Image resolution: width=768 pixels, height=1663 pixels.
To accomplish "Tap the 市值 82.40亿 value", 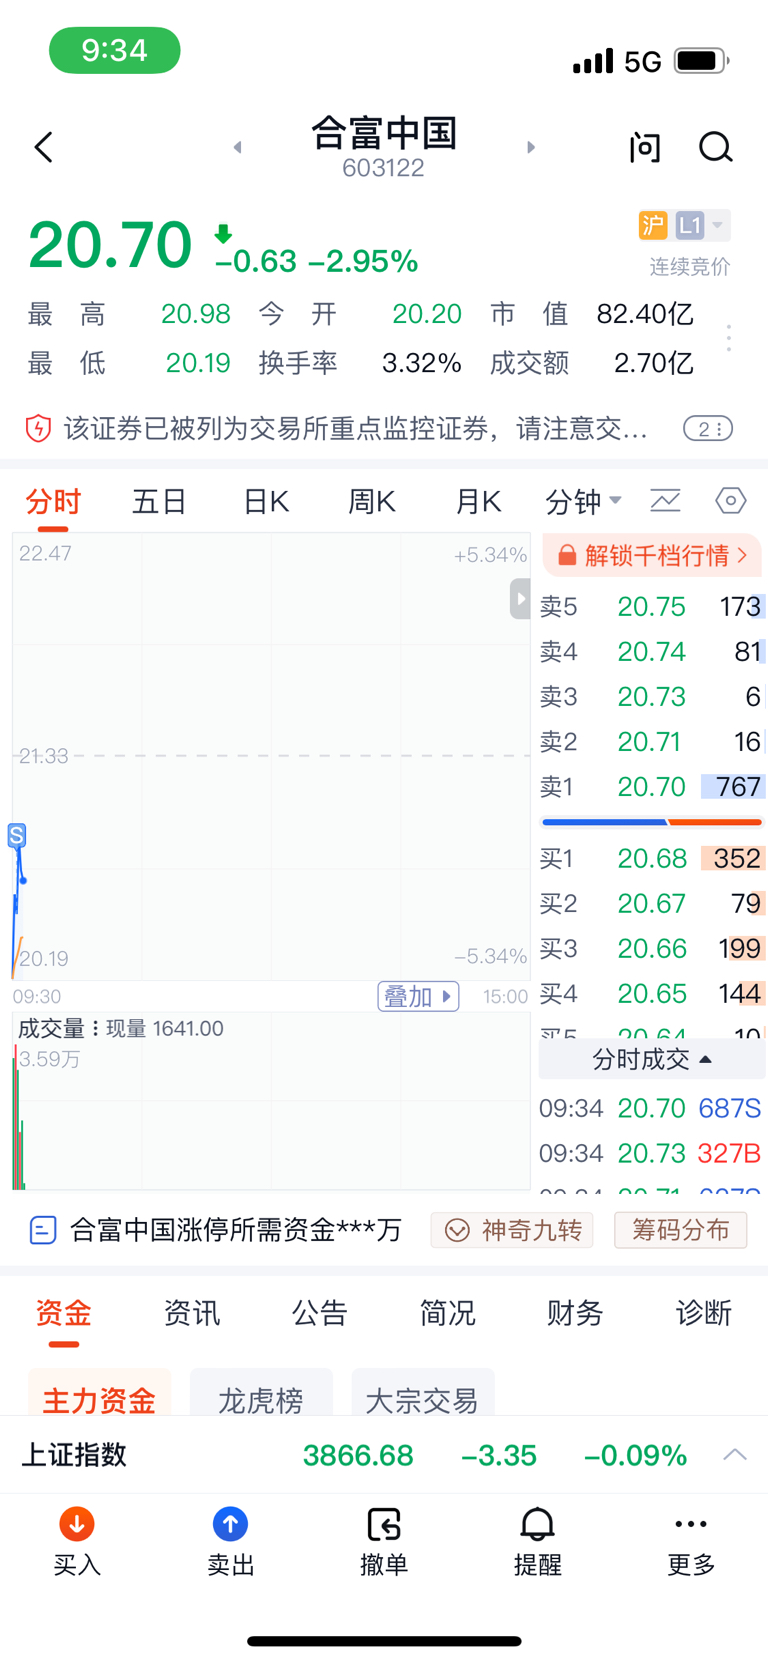I will click(x=645, y=314).
